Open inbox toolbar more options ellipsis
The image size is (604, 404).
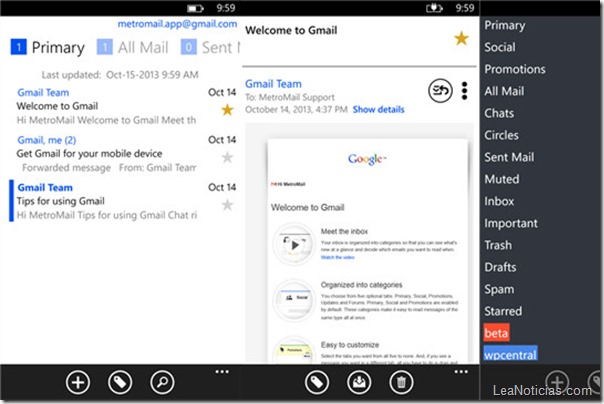click(x=222, y=372)
